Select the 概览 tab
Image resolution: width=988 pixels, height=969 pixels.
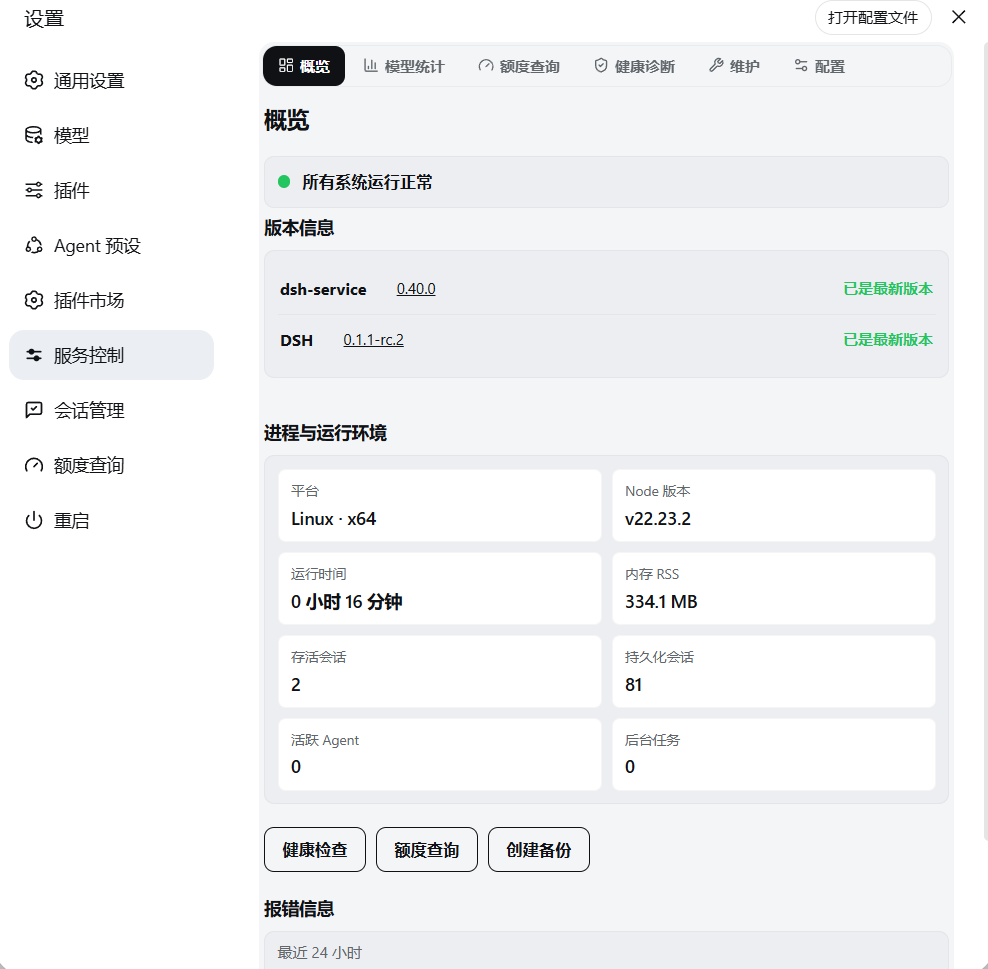pyautogui.click(x=304, y=66)
